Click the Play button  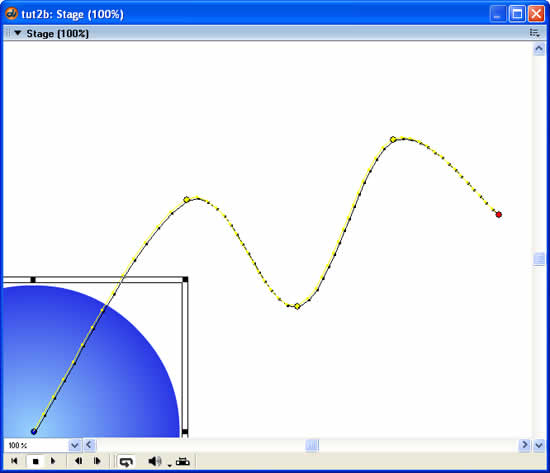point(53,461)
